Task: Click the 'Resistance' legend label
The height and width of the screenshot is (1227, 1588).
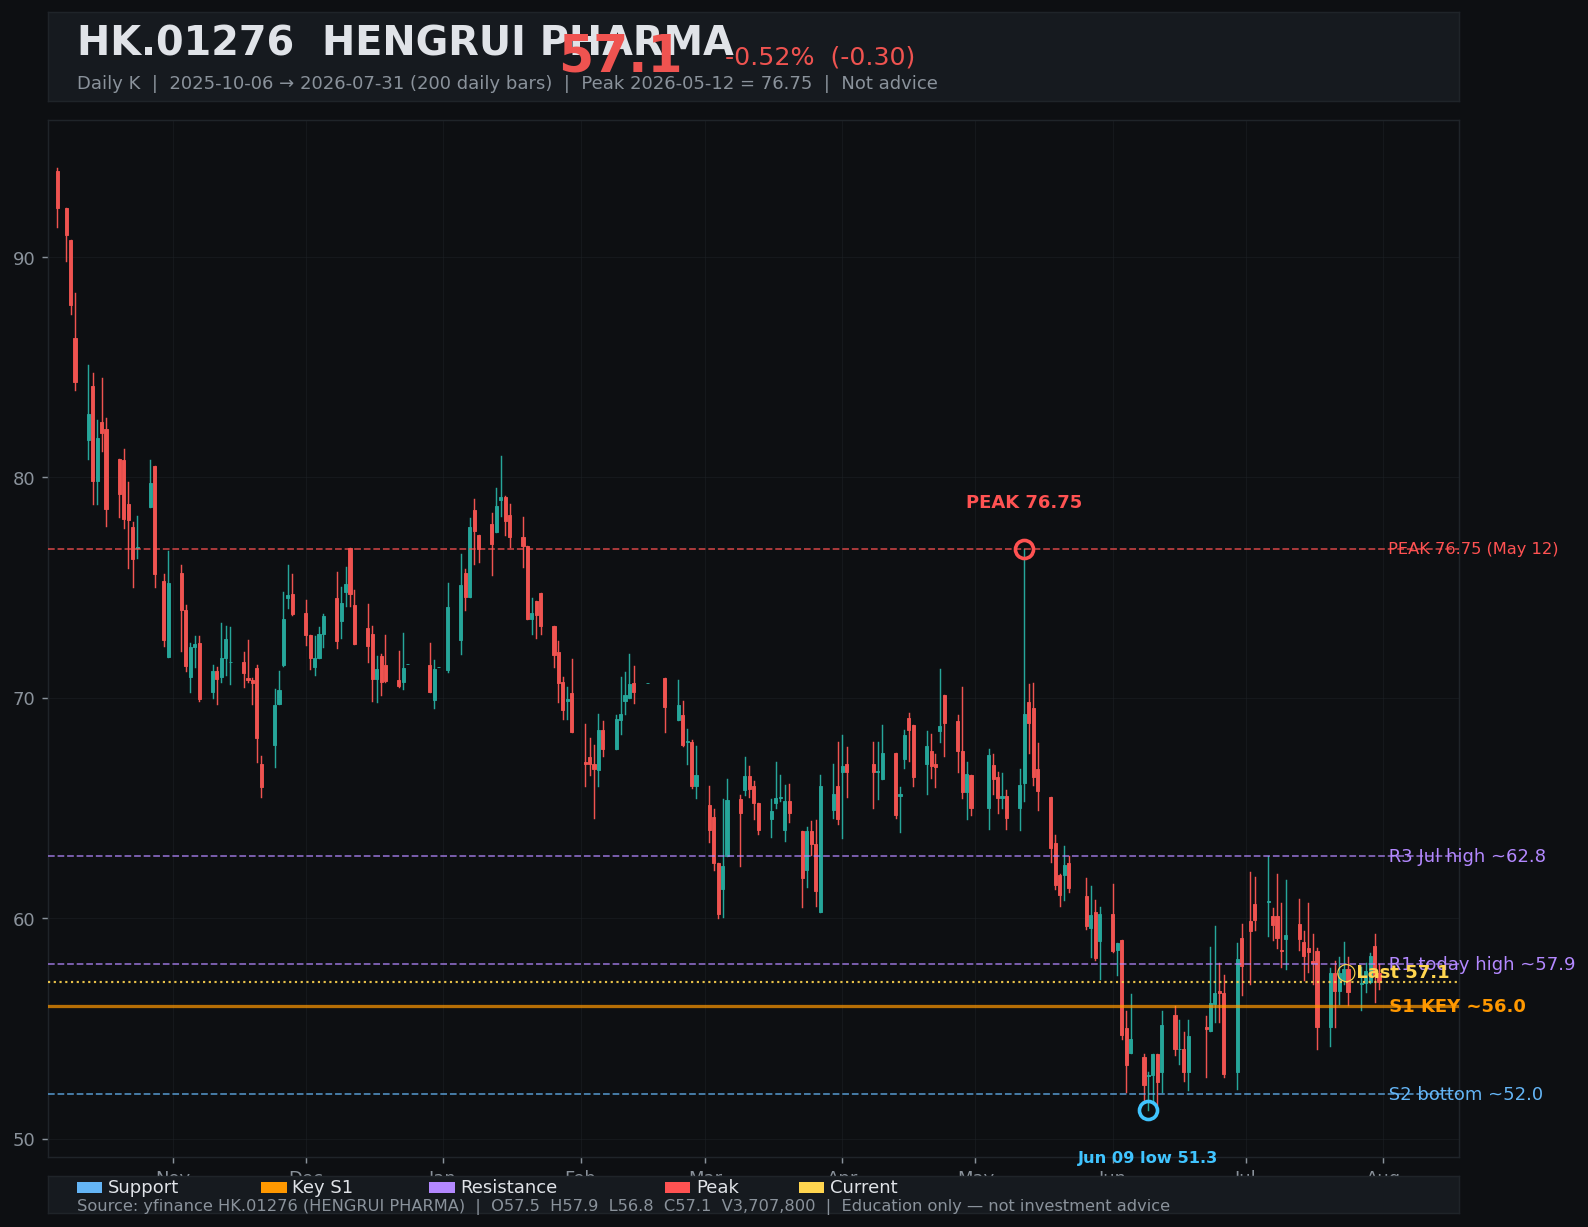Action: (x=509, y=1188)
